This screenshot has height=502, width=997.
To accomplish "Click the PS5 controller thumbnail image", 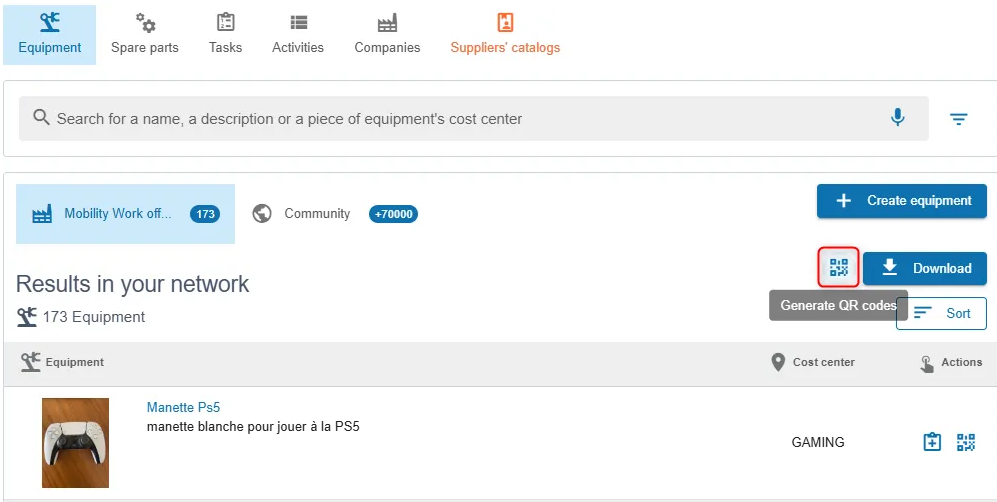I will pyautogui.click(x=76, y=443).
